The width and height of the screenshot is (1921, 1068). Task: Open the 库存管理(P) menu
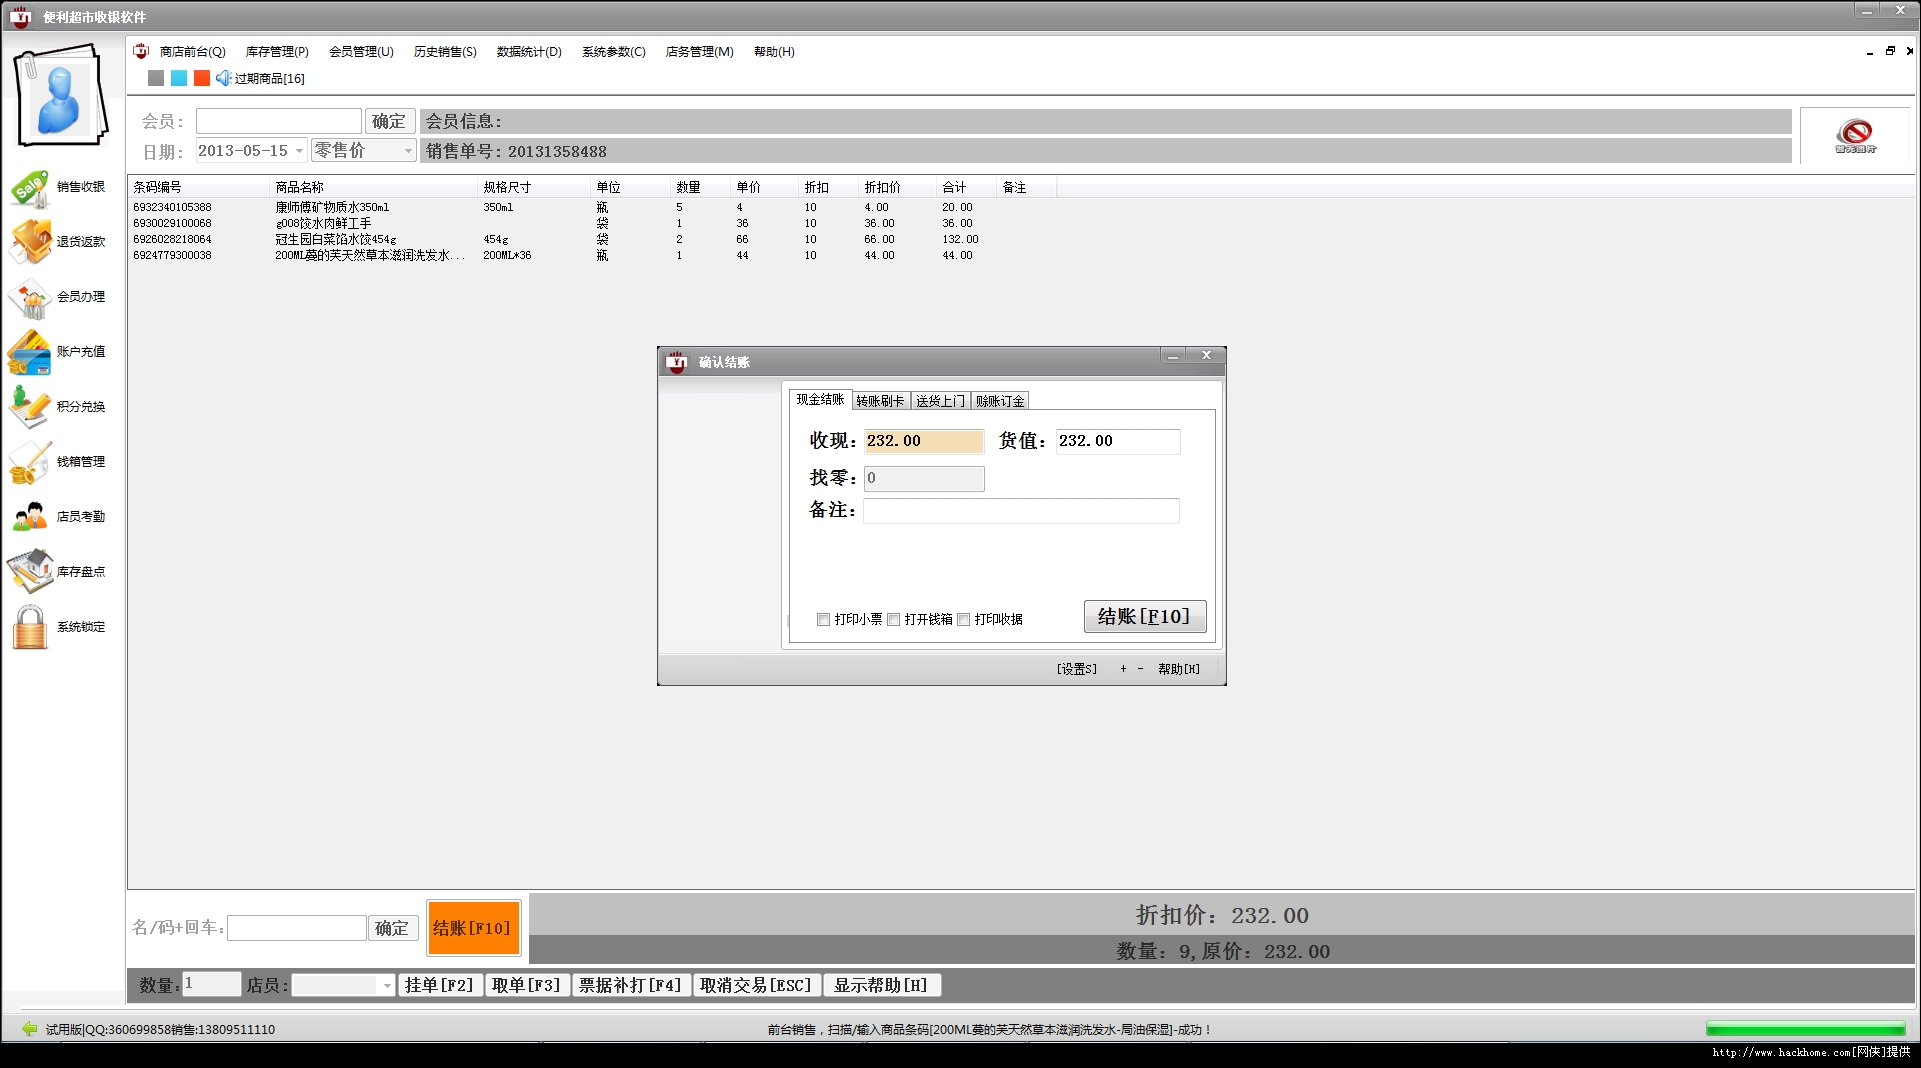[277, 52]
